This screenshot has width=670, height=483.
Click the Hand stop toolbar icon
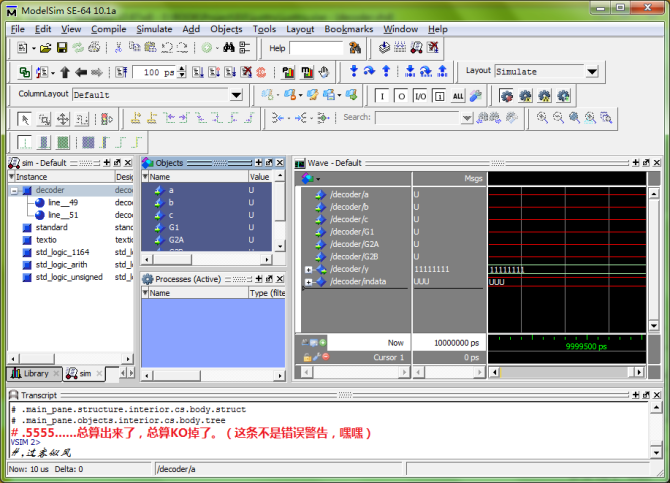click(324, 72)
